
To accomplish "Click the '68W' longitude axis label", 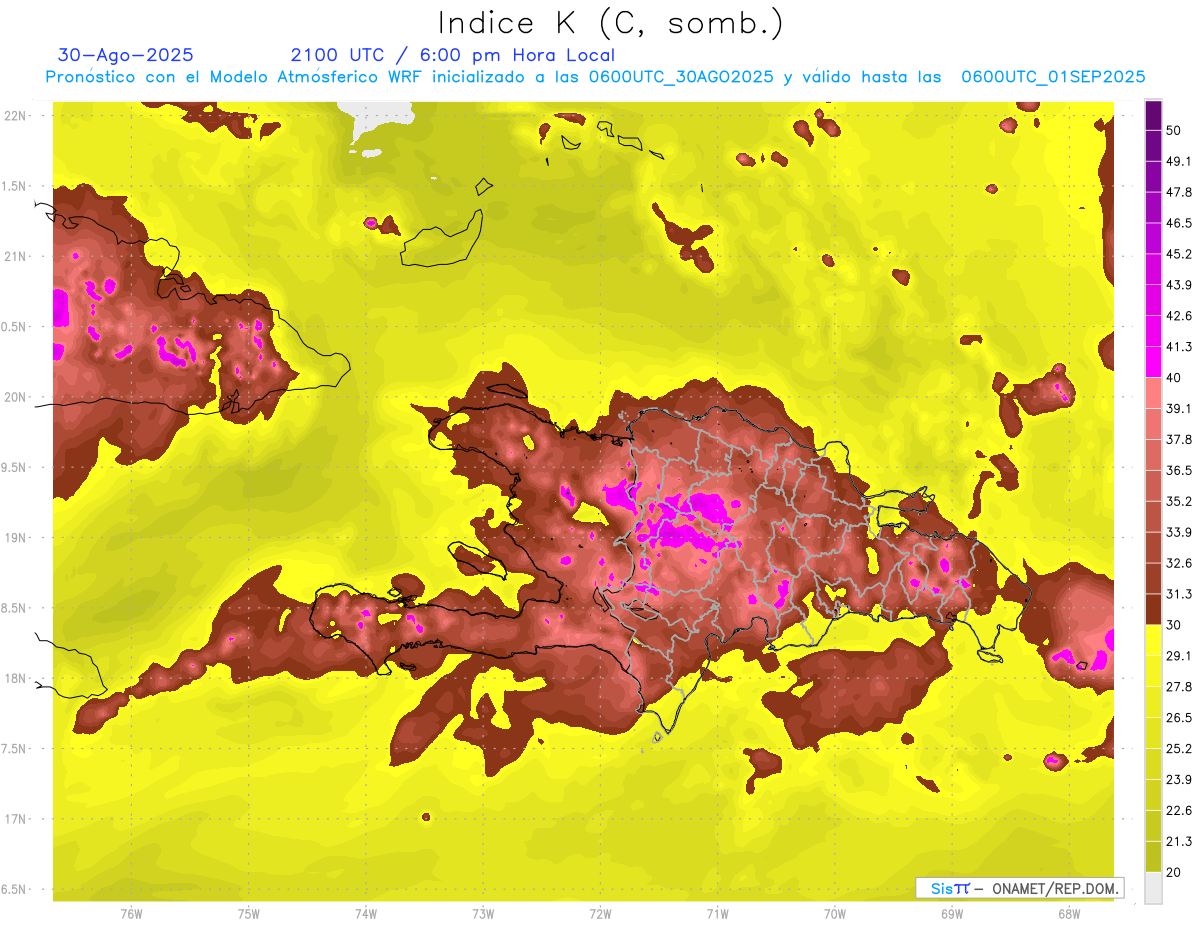I will click(1069, 914).
